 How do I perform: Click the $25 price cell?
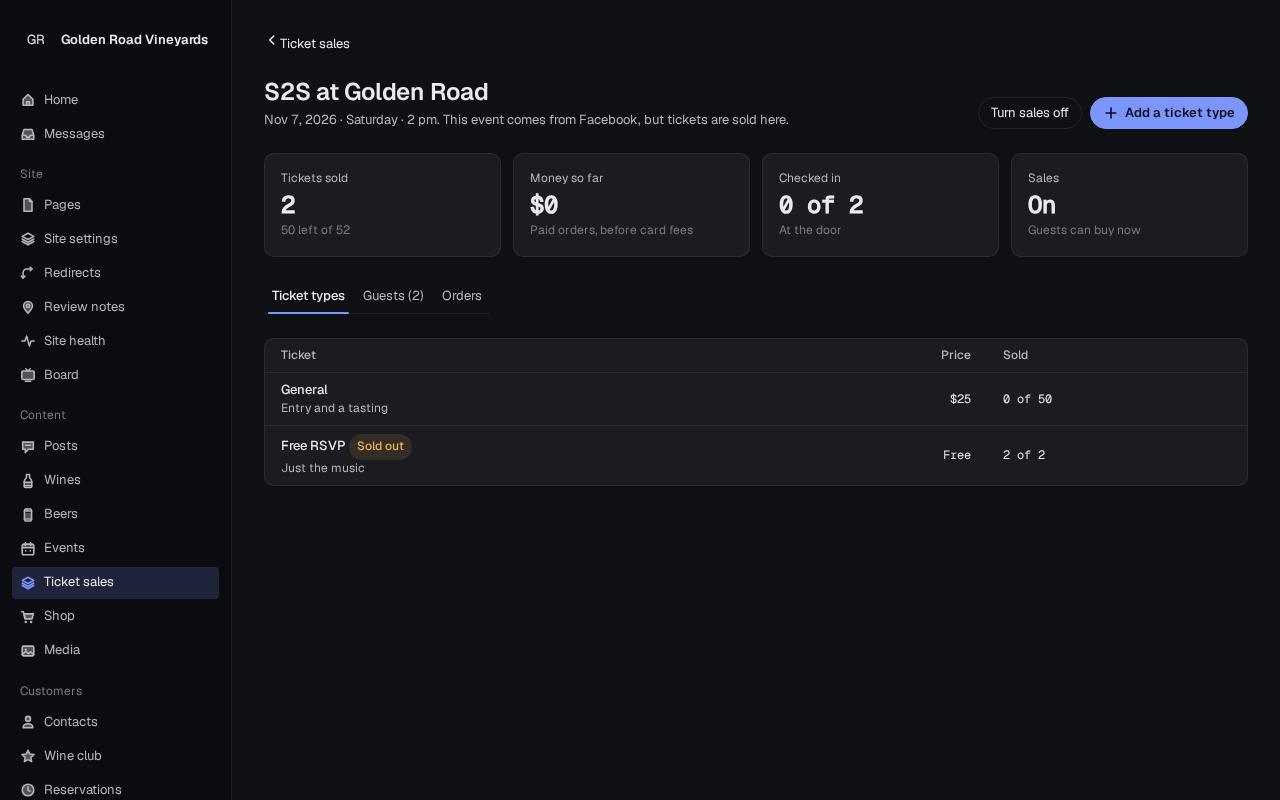pyautogui.click(x=960, y=399)
